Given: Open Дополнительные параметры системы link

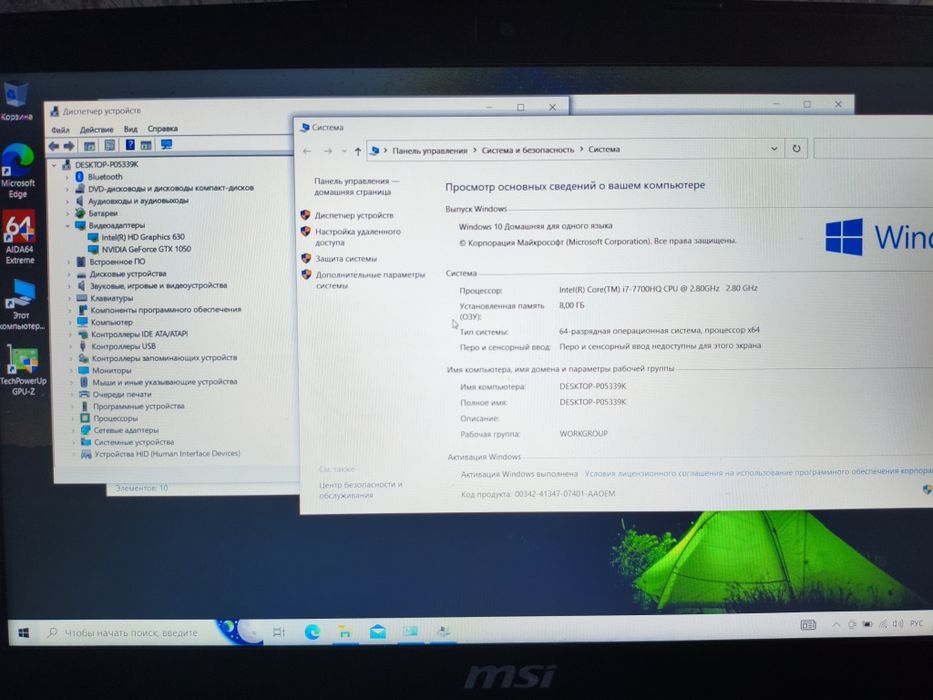Looking at the screenshot, I should pyautogui.click(x=370, y=280).
